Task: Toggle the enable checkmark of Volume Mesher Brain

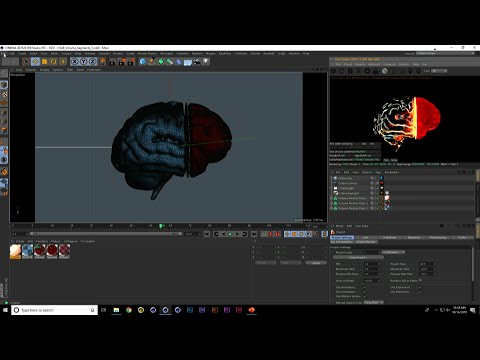Action: click(x=378, y=198)
